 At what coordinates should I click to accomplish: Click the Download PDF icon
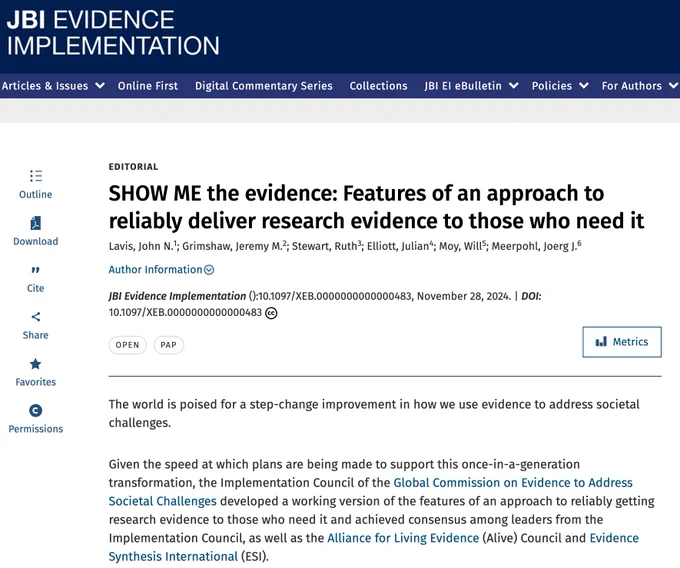[x=36, y=223]
